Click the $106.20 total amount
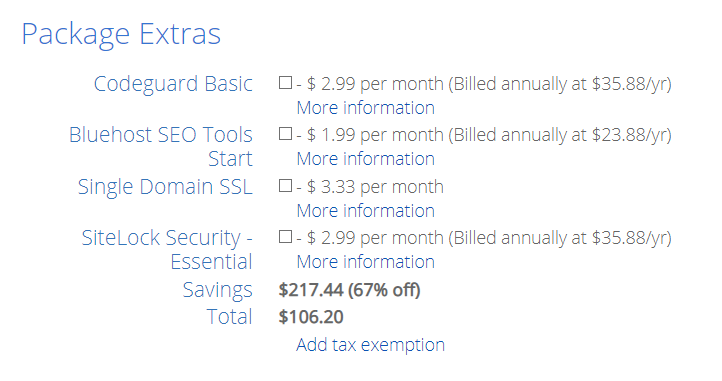The height and width of the screenshot is (381, 722). [x=311, y=317]
